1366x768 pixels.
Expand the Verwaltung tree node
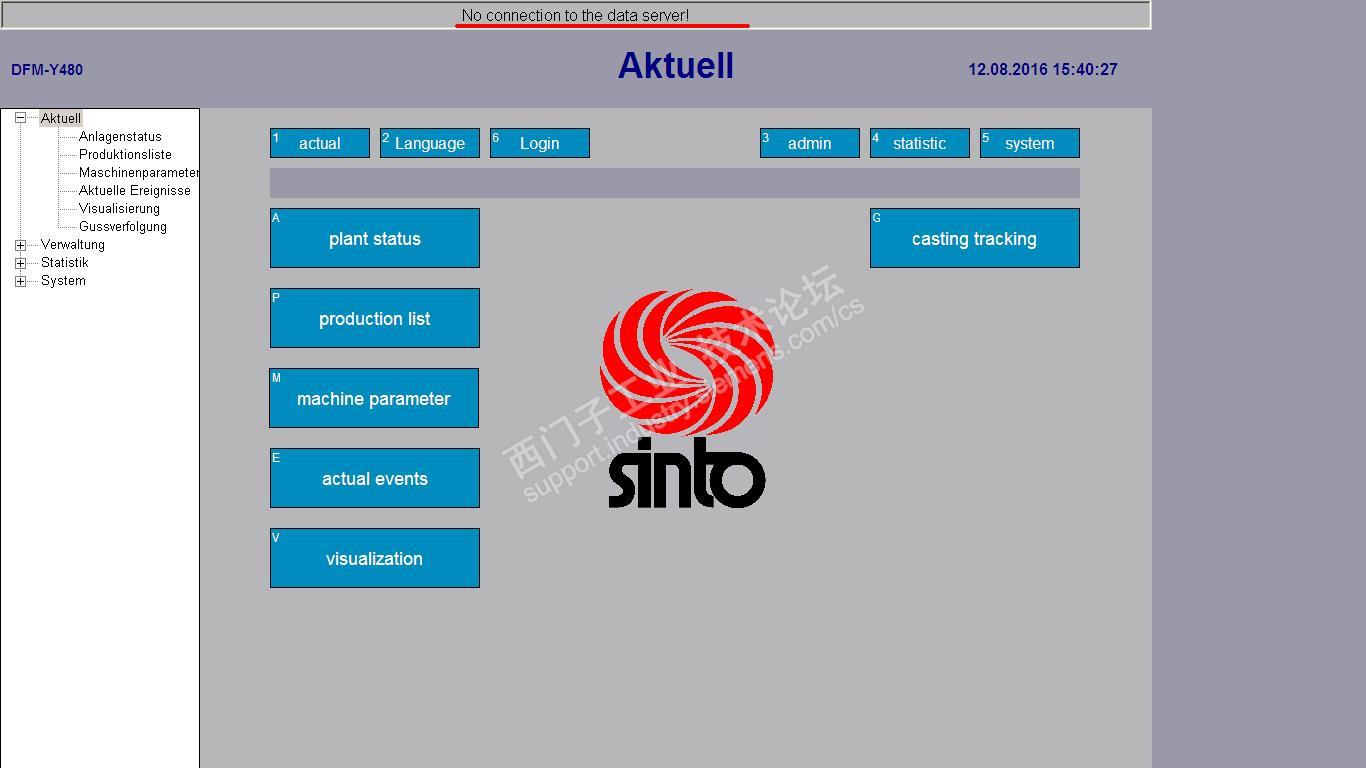20,245
